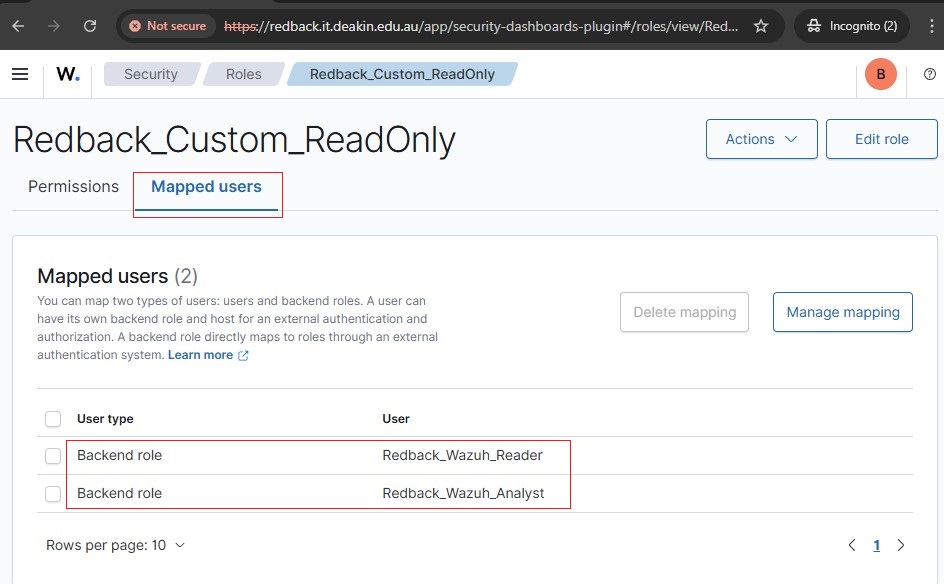Click the Delete mapping button
Image resolution: width=944 pixels, height=584 pixels.
click(x=685, y=312)
